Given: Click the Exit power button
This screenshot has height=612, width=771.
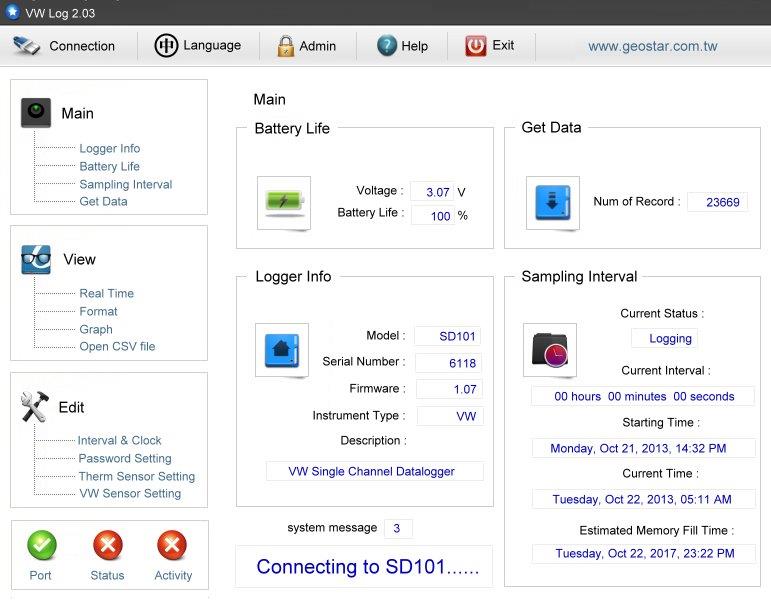Looking at the screenshot, I should (490, 46).
